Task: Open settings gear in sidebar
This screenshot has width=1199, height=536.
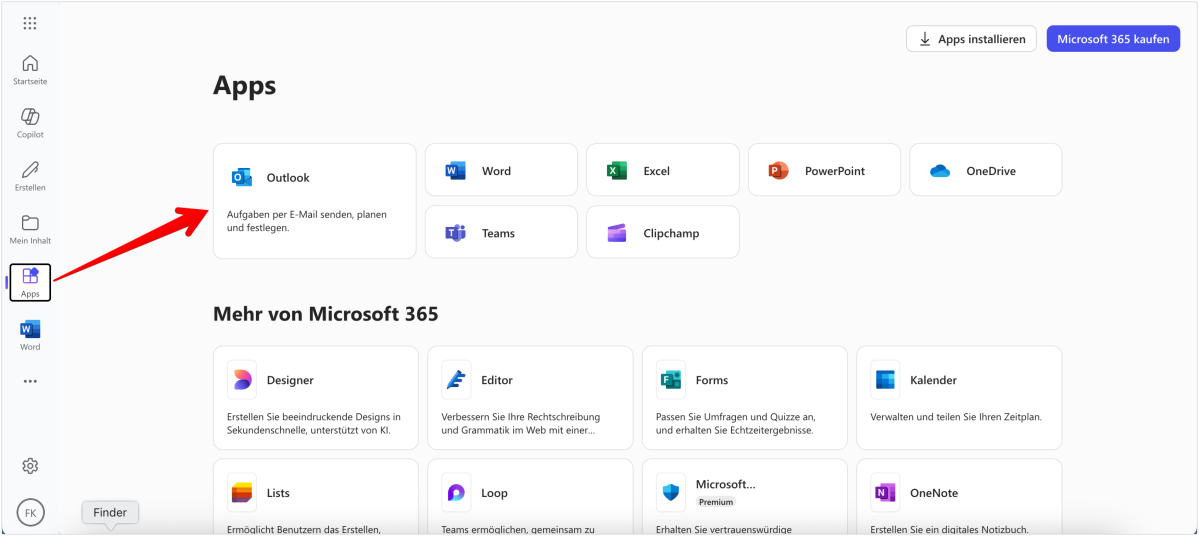Action: (30, 466)
